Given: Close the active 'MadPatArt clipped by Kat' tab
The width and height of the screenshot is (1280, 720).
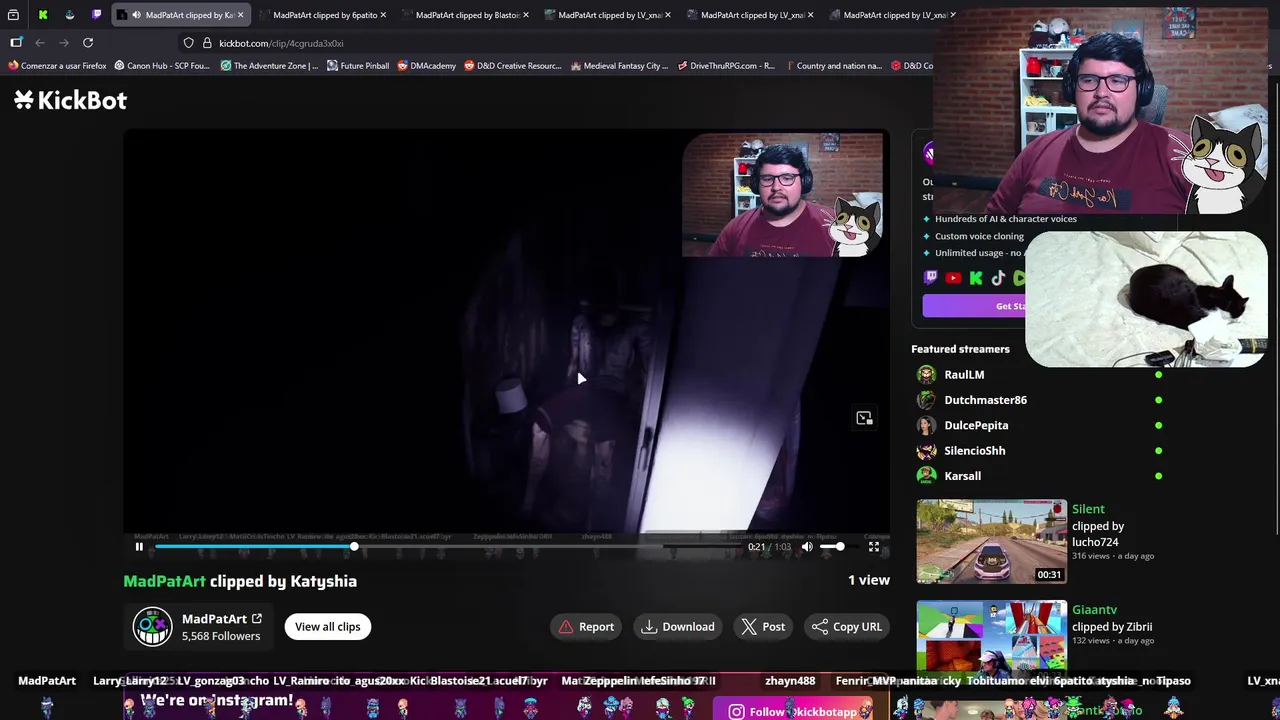Looking at the screenshot, I should tap(240, 15).
